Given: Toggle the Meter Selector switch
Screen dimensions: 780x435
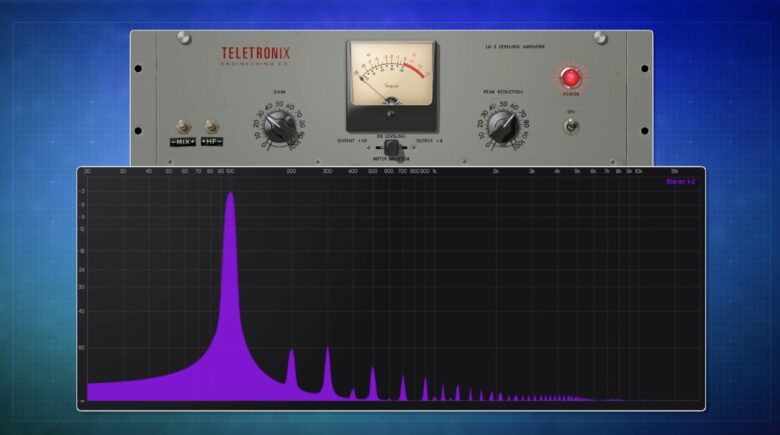Looking at the screenshot, I should pyautogui.click(x=391, y=147).
